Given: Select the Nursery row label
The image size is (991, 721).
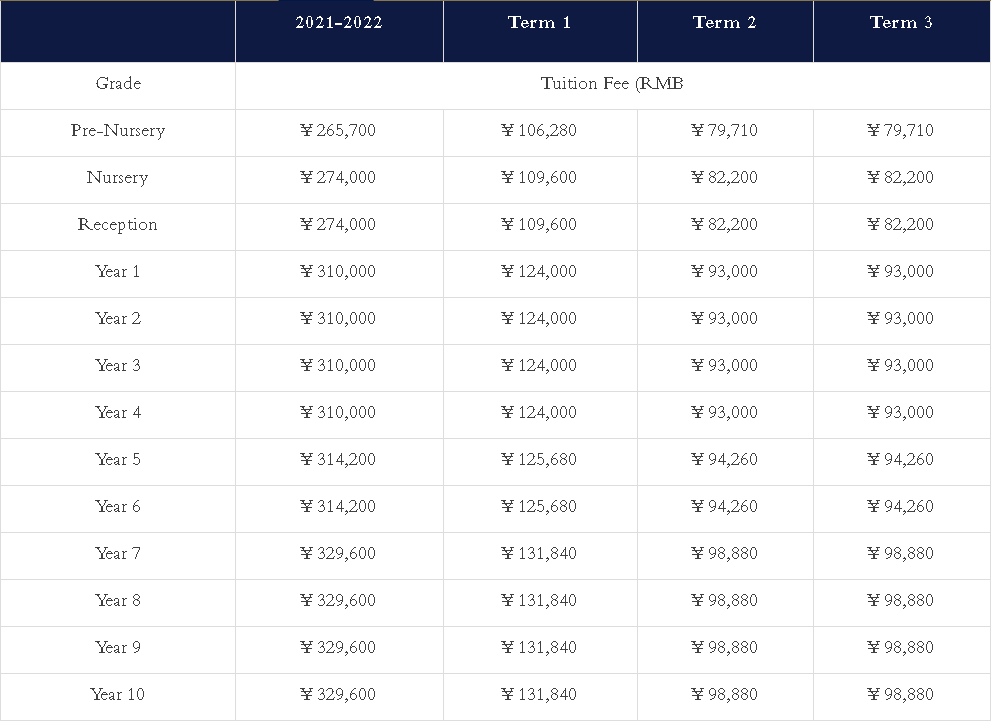Looking at the screenshot, I should (x=117, y=178).
